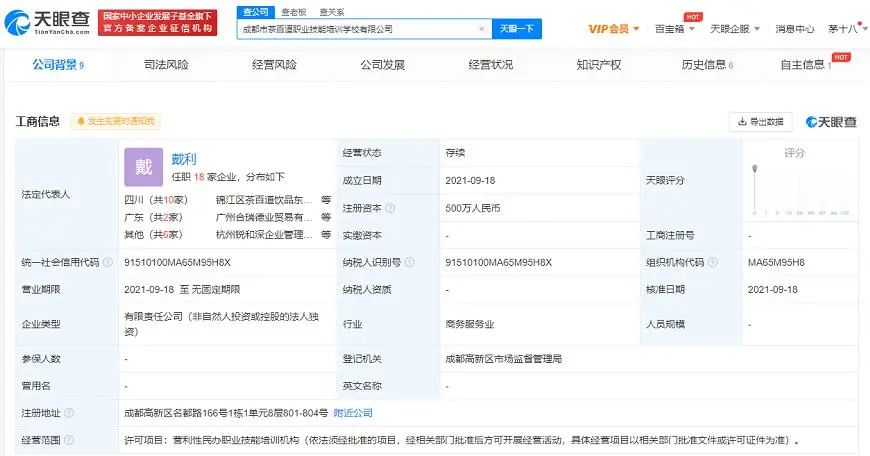
Task: Click 500万人民币 registered capital value
Action: point(473,208)
